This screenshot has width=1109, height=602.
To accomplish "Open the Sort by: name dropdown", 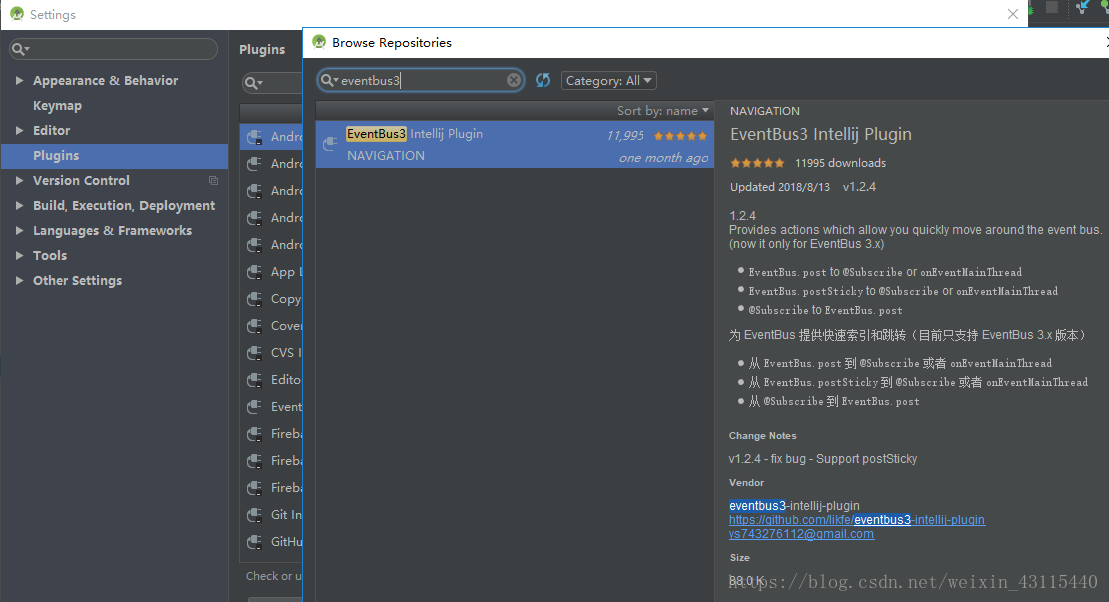I will click(x=662, y=110).
